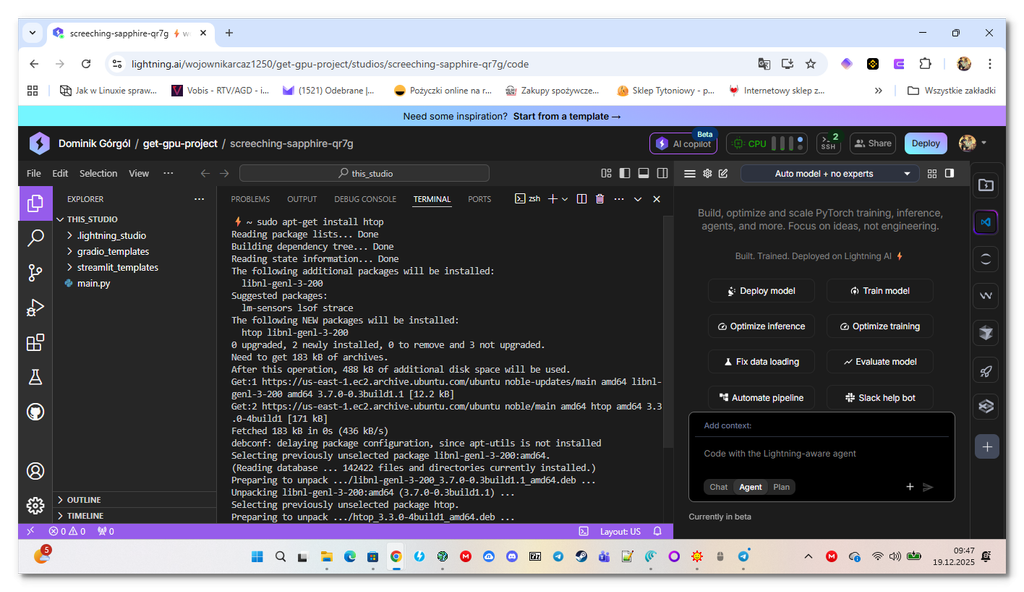Open Source Control view

(x=35, y=272)
